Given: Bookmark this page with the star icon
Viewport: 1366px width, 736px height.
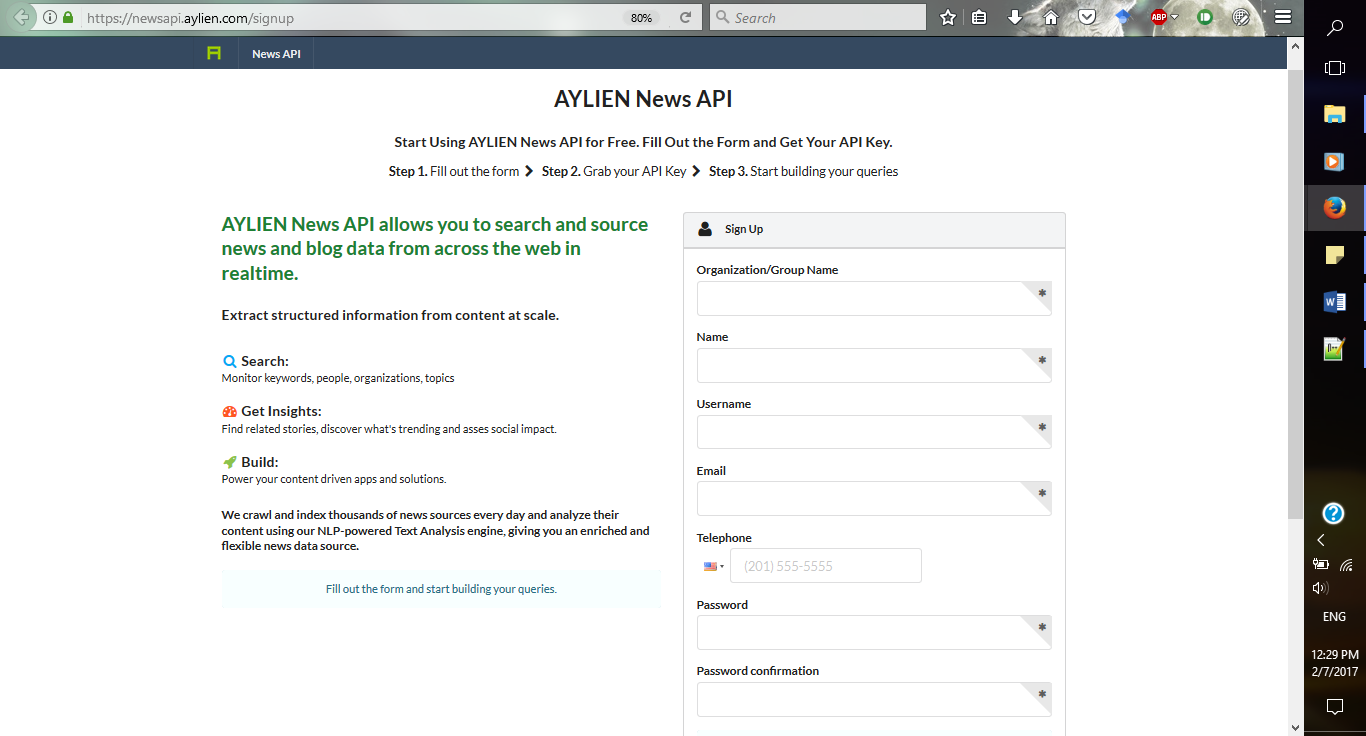Looking at the screenshot, I should point(948,17).
